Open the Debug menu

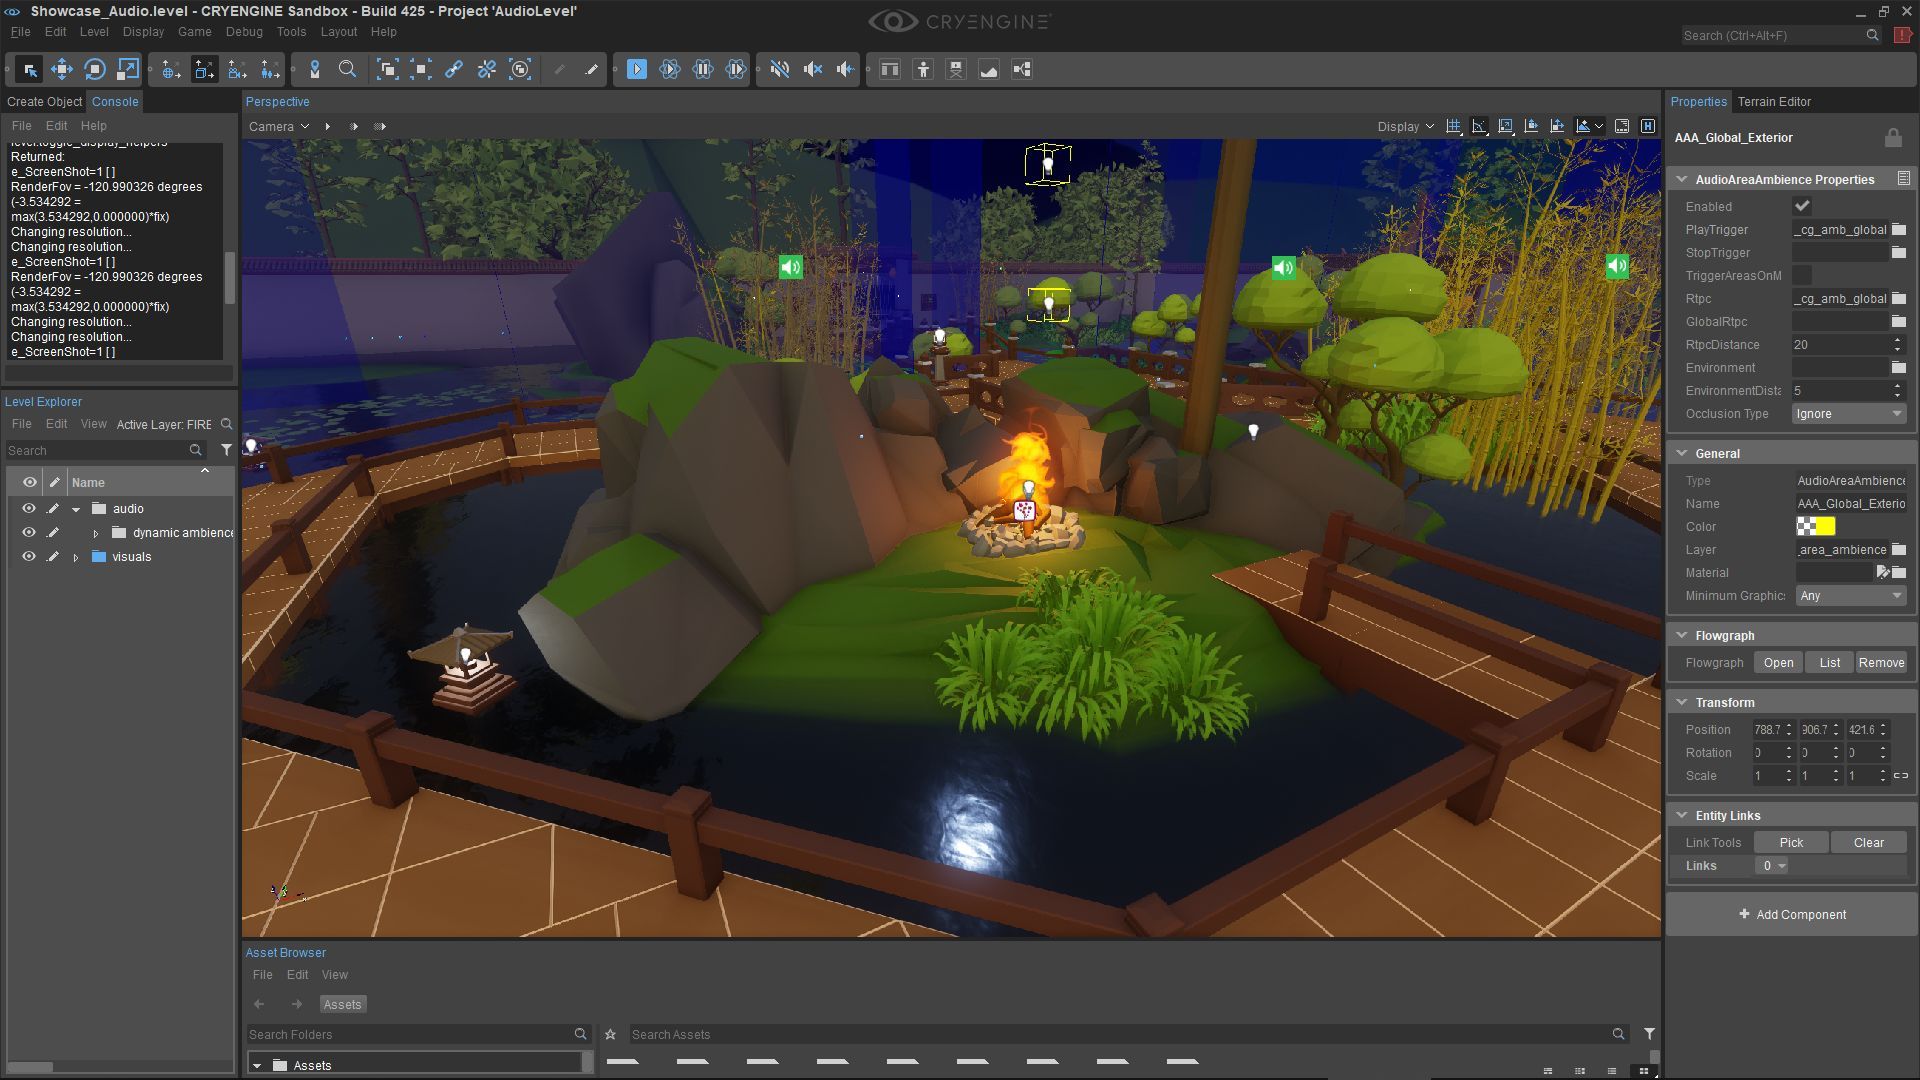coord(244,32)
